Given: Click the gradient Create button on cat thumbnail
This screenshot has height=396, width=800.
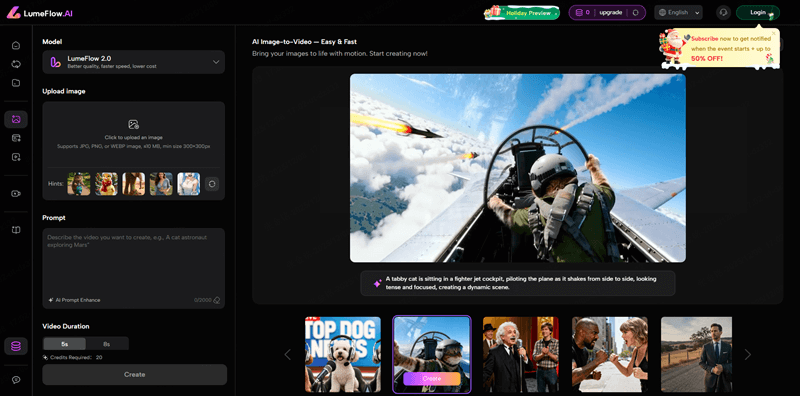Looking at the screenshot, I should [432, 379].
